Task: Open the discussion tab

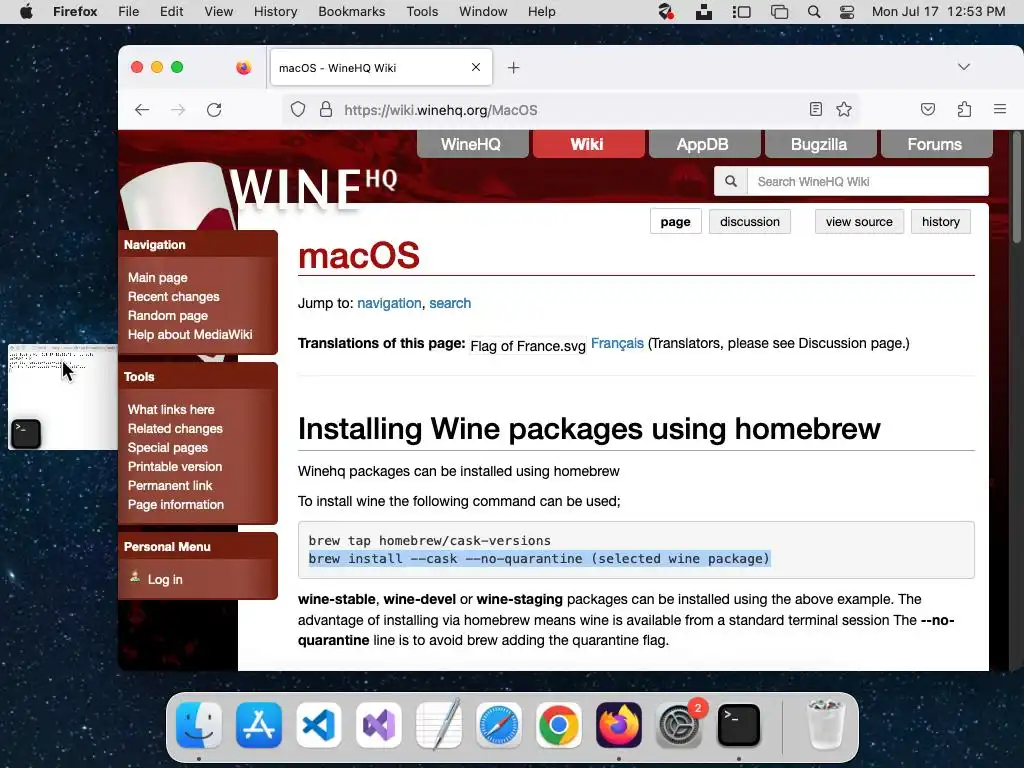Action: tap(750, 221)
